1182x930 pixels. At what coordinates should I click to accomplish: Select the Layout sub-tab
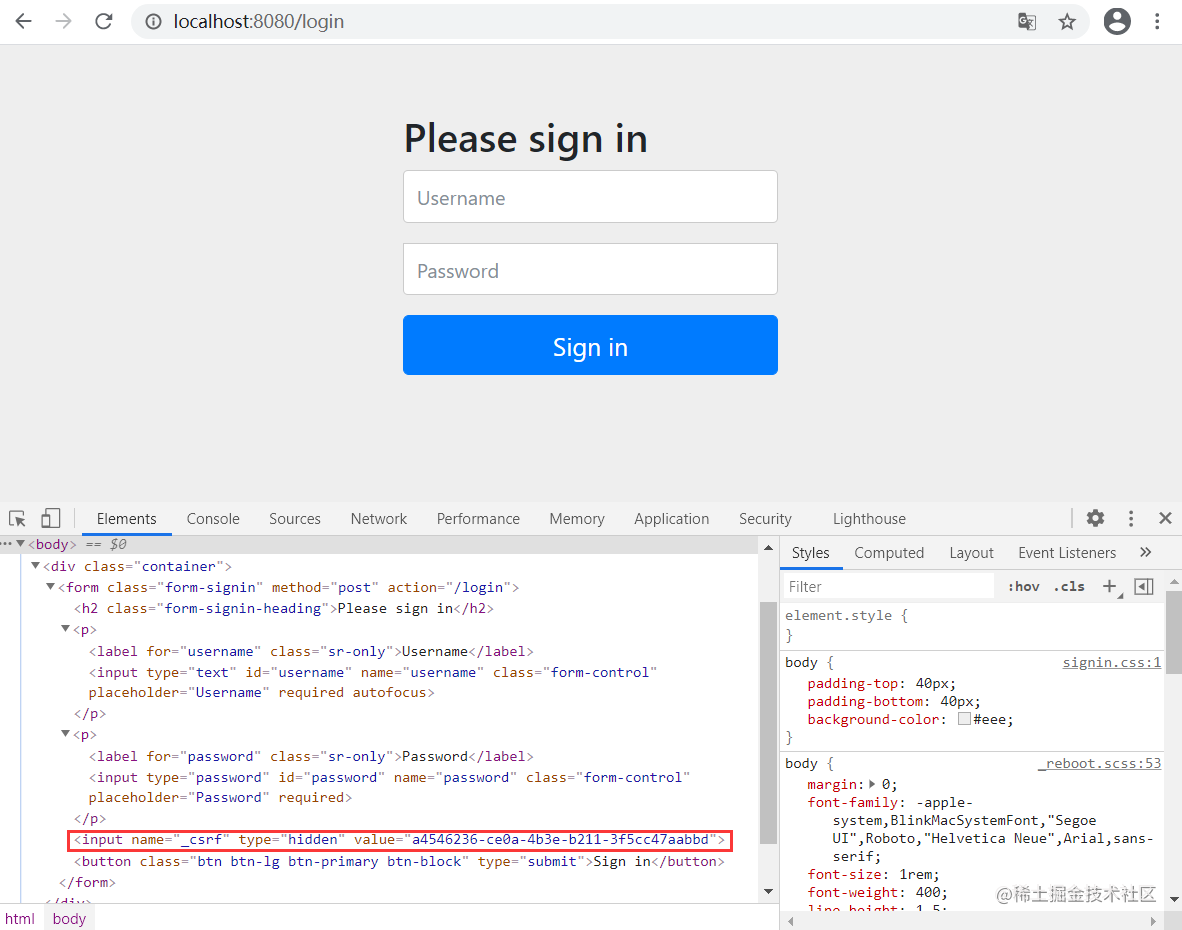click(971, 552)
